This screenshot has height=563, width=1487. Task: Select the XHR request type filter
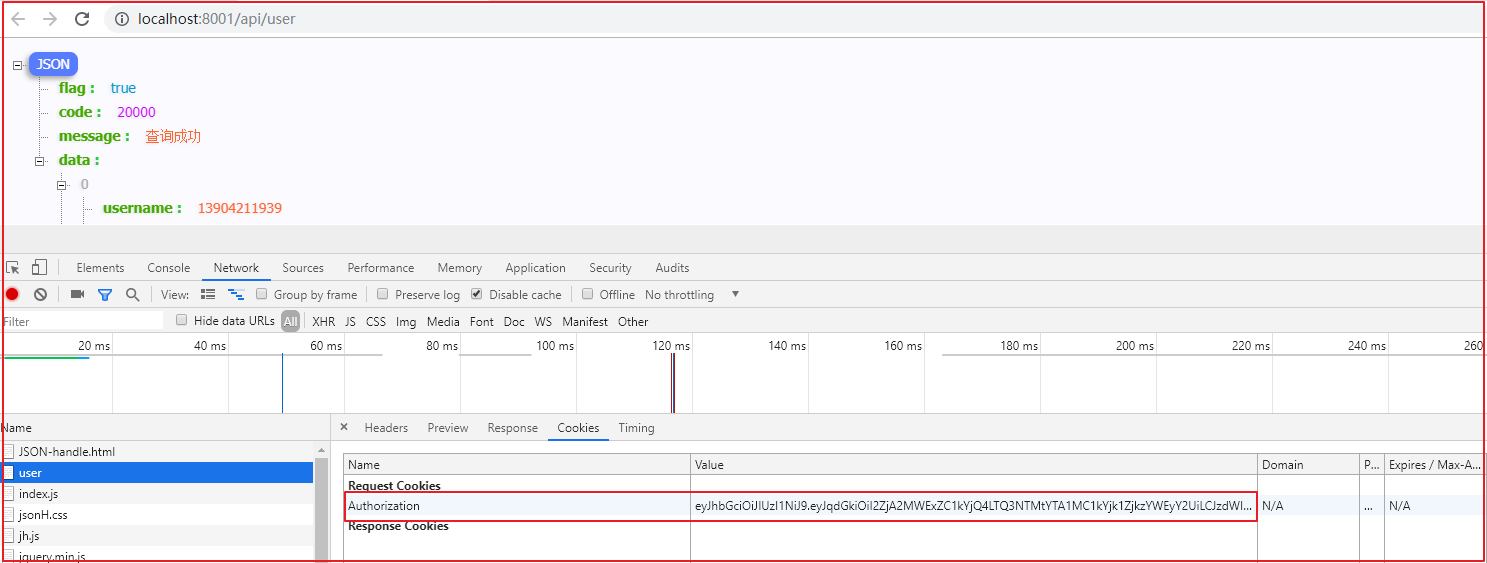323,321
